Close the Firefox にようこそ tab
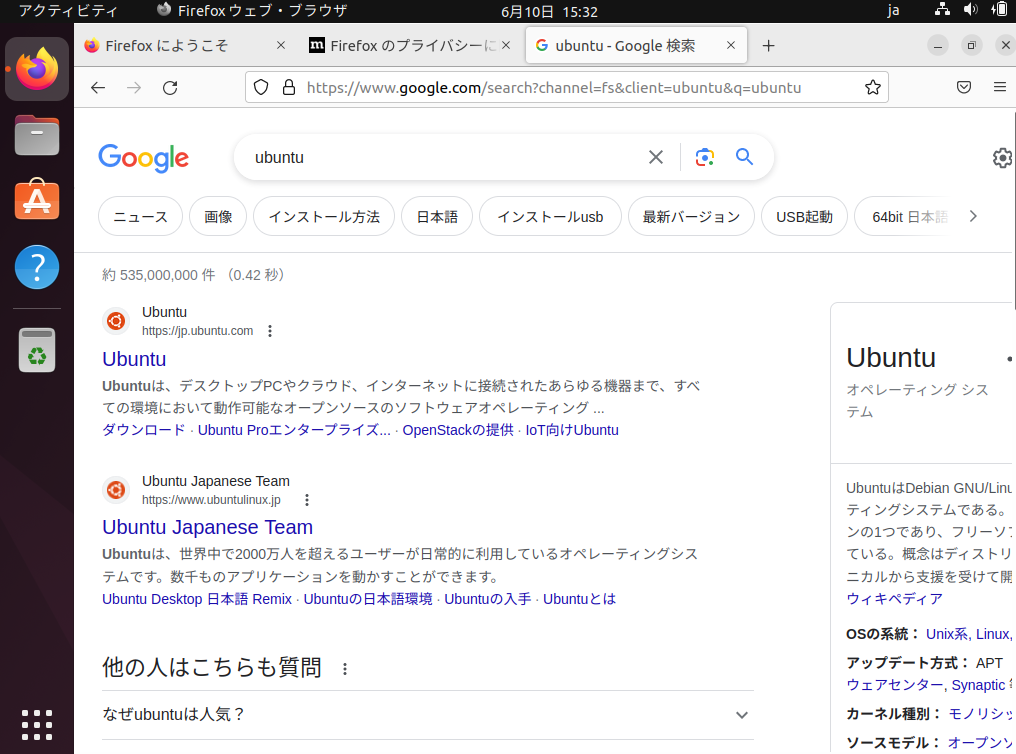Screen dimensions: 1016x754 coord(281,45)
